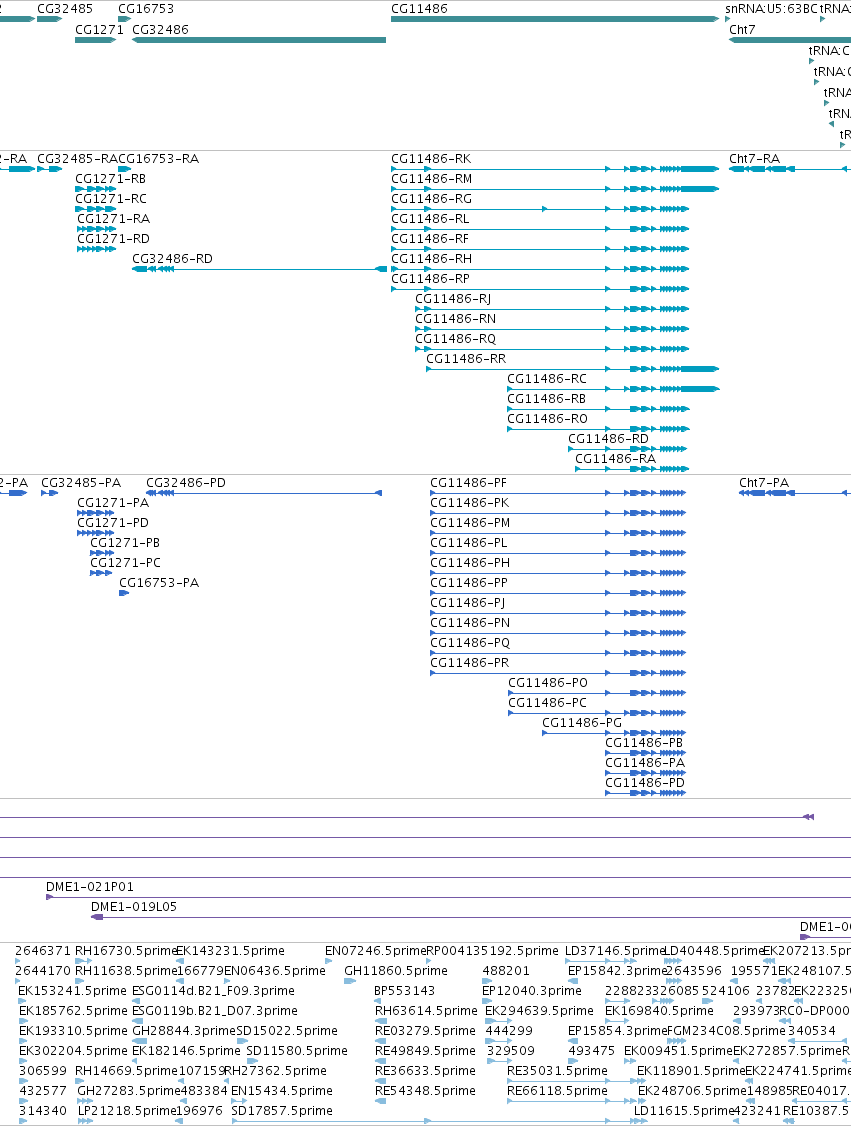Click transcript CG1271-RD

click(113, 239)
